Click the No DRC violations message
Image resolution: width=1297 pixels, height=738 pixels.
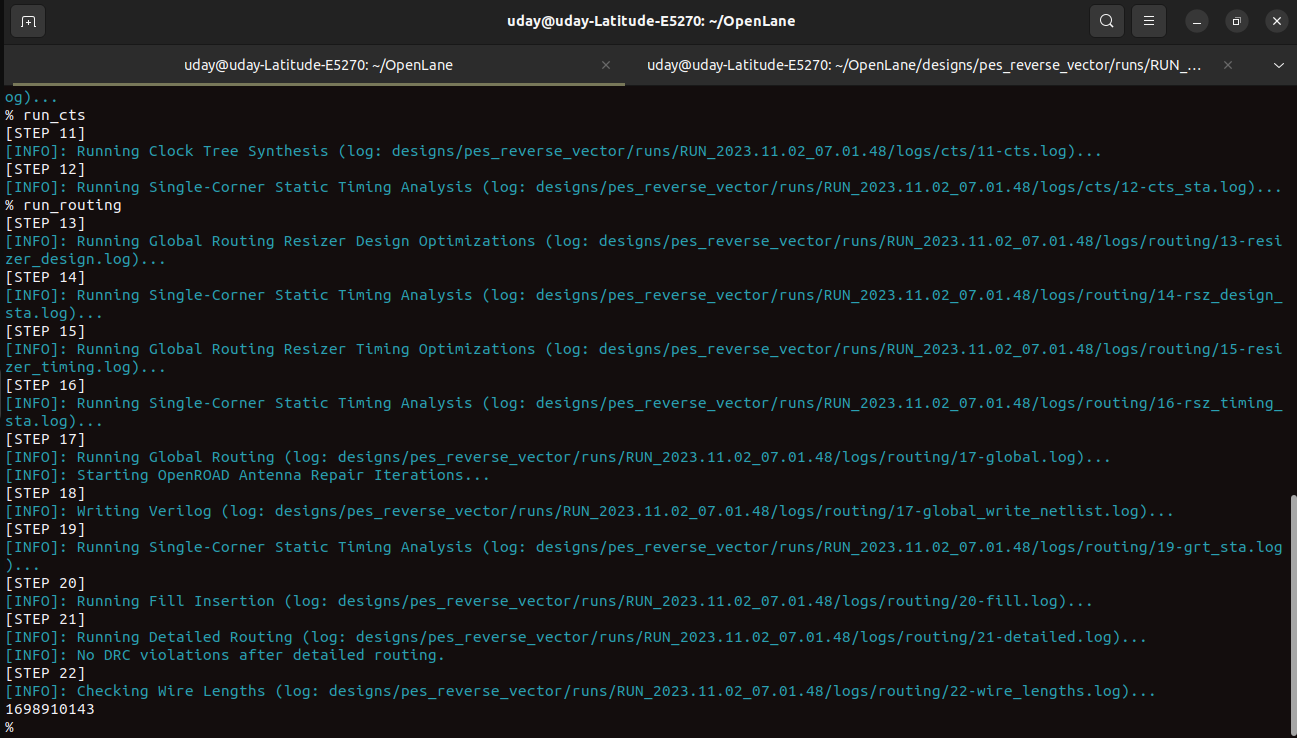(225, 654)
